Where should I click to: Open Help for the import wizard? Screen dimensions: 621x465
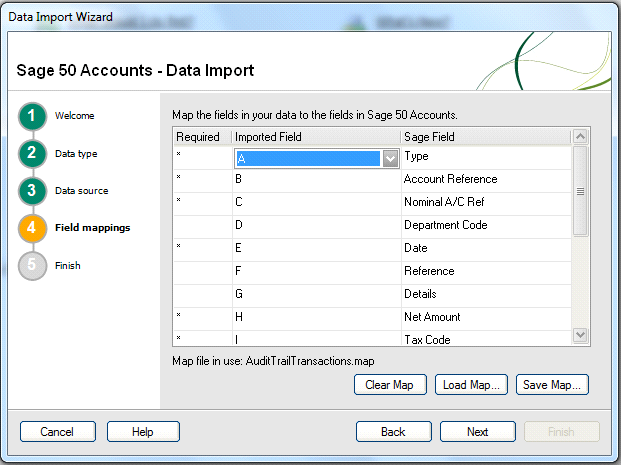(143, 432)
